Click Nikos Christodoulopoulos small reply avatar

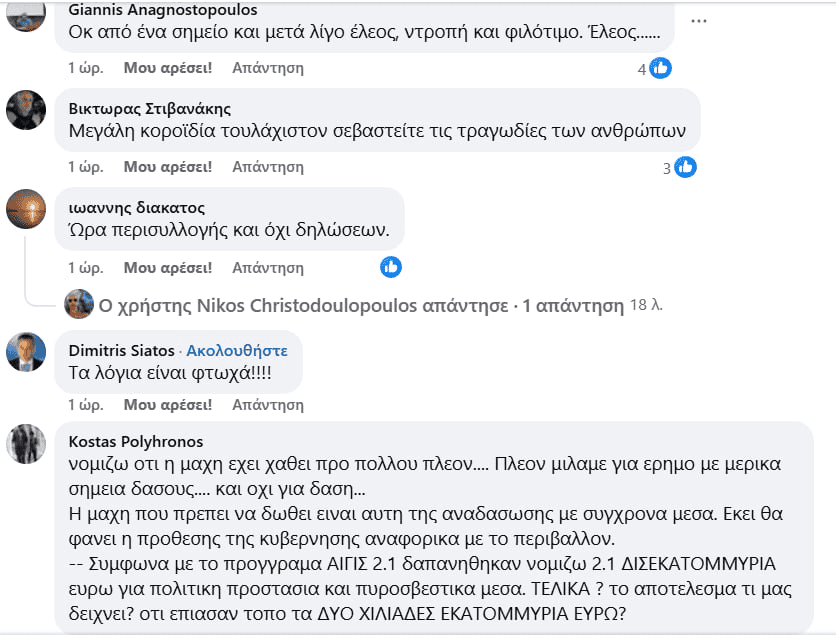79,304
